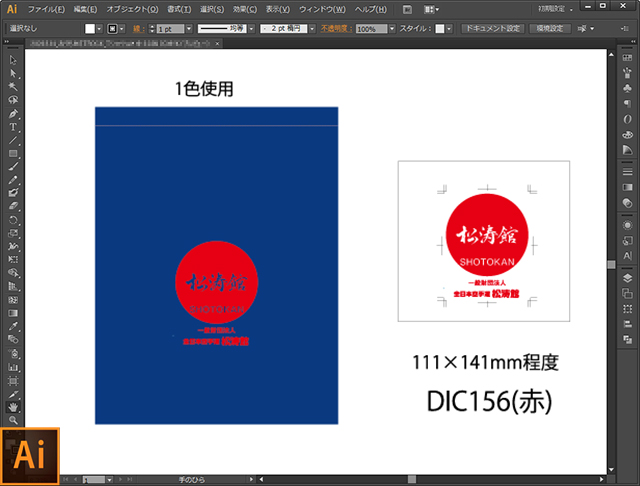This screenshot has width=640, height=486.
Task: Select the Type tool
Action: pyautogui.click(x=13, y=127)
